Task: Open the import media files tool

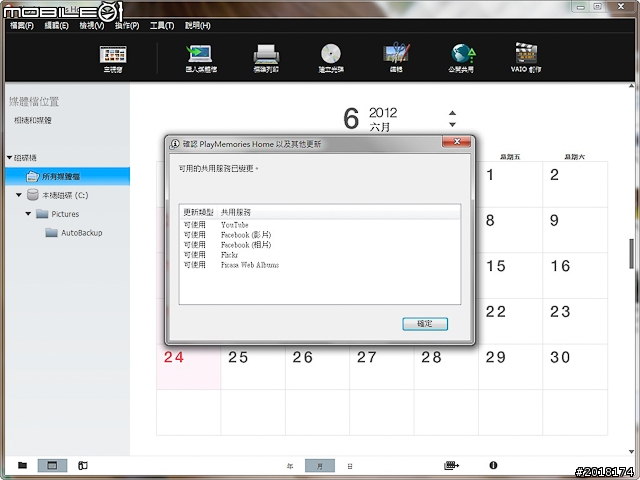Action: 201,55
